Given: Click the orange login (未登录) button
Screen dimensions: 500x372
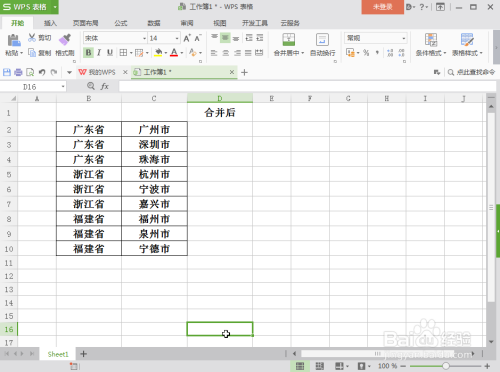Looking at the screenshot, I should click(x=382, y=7).
